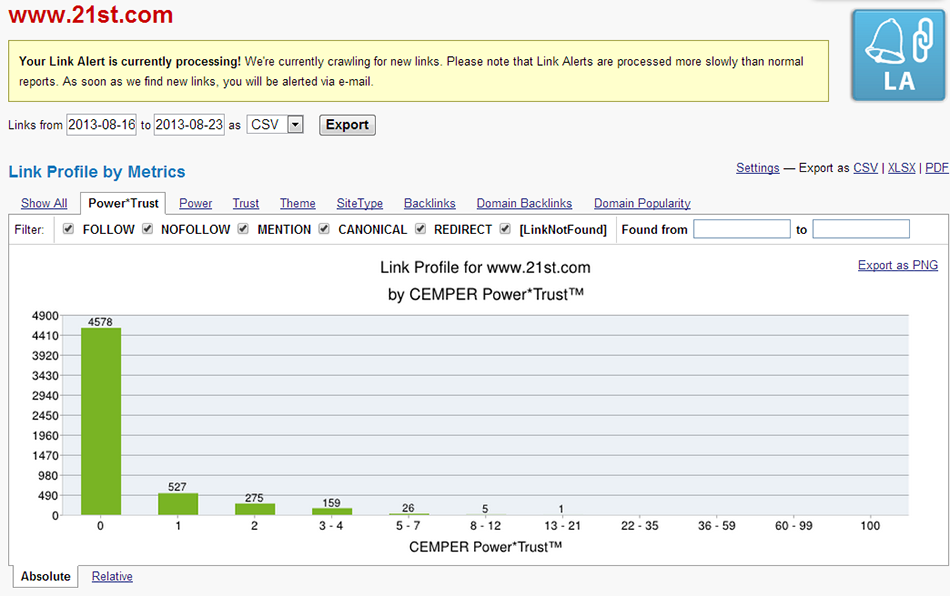Click the Link Profile by Metrics heading
The image size is (950, 596).
(97, 172)
